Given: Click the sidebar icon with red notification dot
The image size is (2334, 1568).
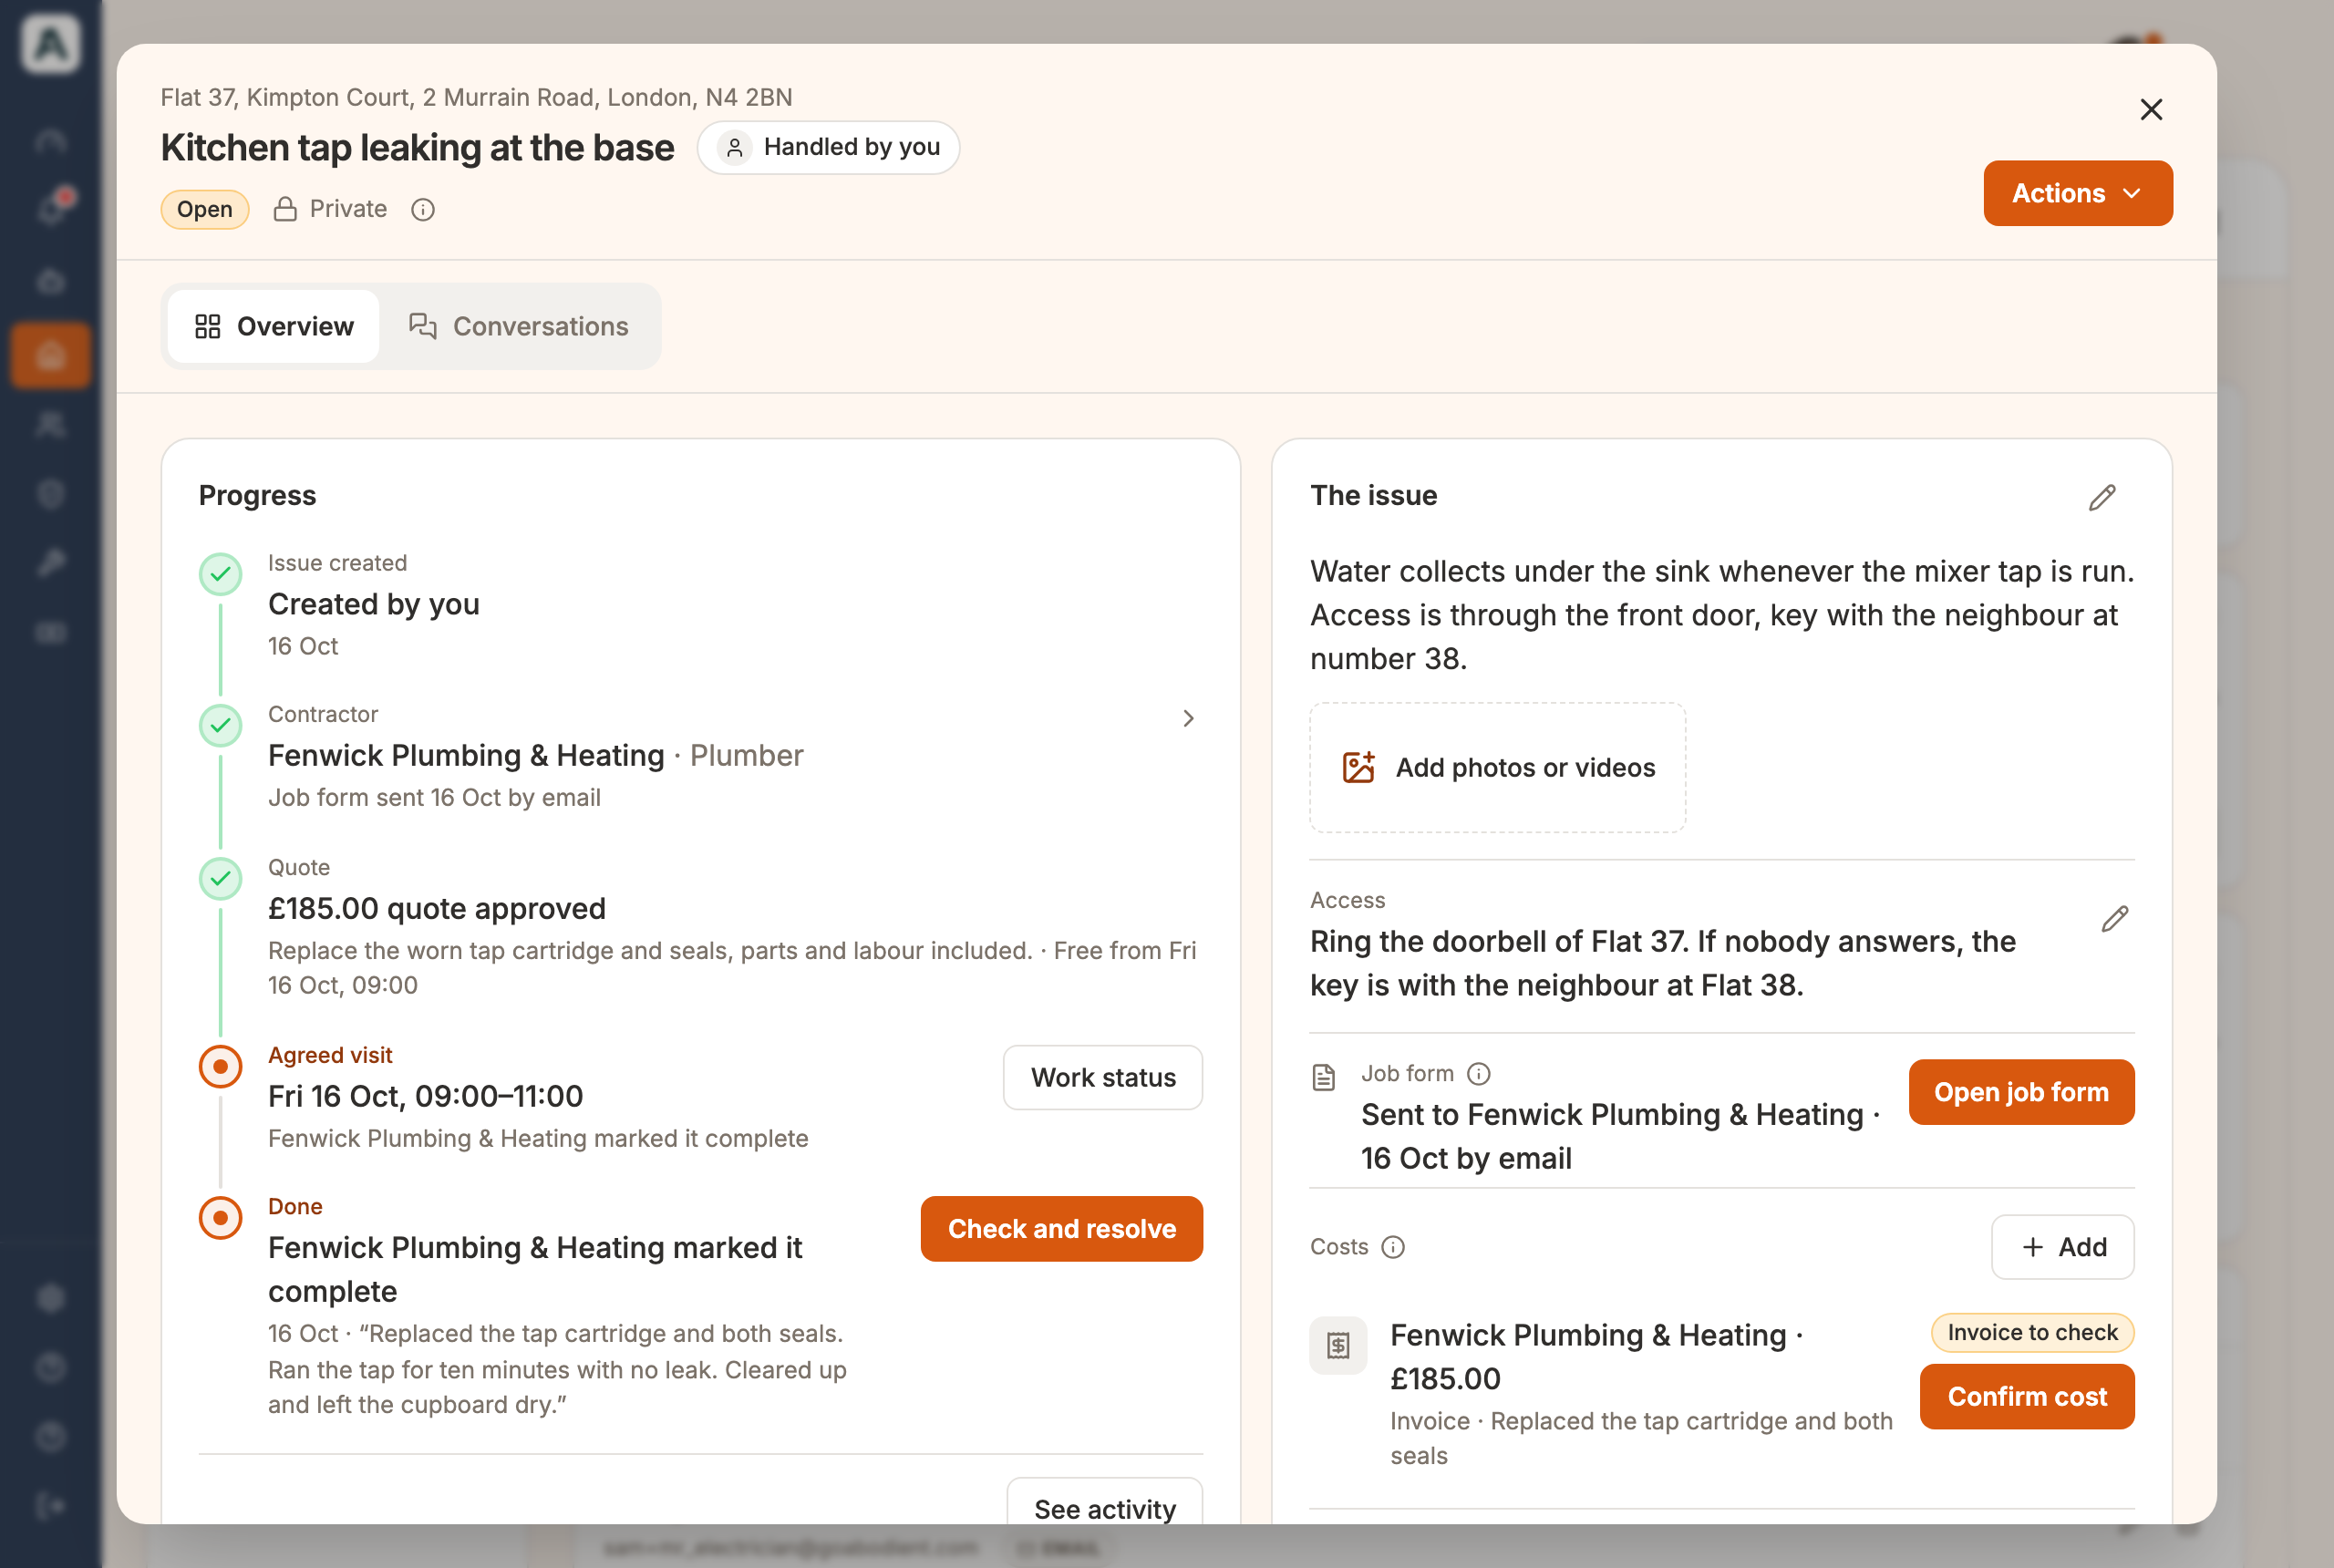Looking at the screenshot, I should click(x=52, y=208).
